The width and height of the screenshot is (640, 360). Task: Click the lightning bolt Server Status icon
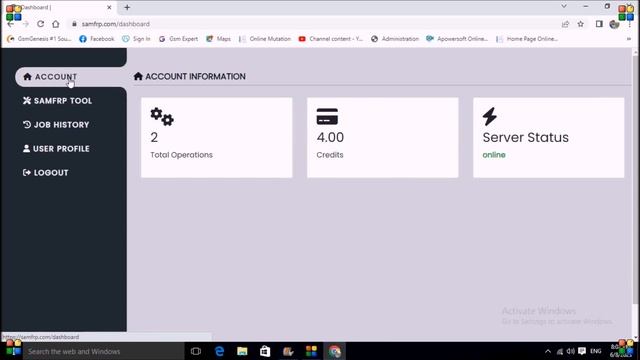(489, 117)
